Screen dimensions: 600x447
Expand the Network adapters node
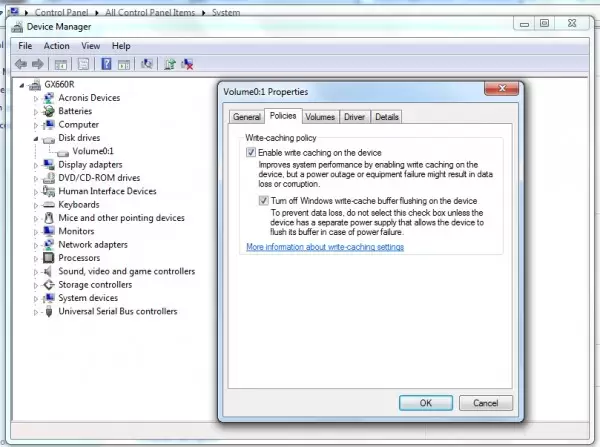tap(36, 244)
